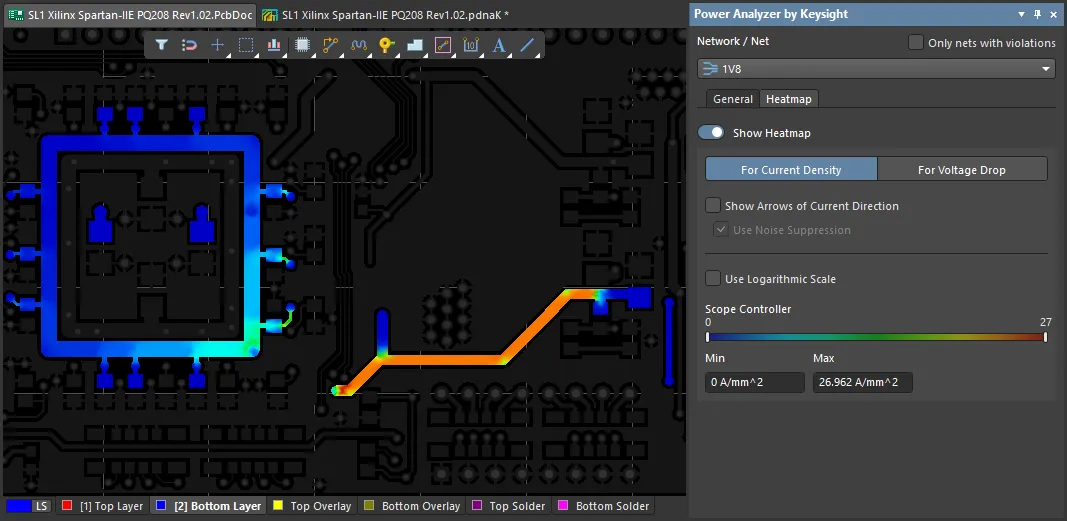Edit the Min current density field
This screenshot has width=1067, height=521.
(755, 382)
